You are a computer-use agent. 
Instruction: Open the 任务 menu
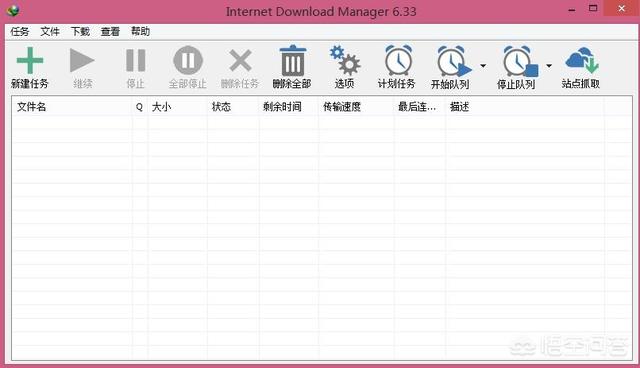(20, 31)
